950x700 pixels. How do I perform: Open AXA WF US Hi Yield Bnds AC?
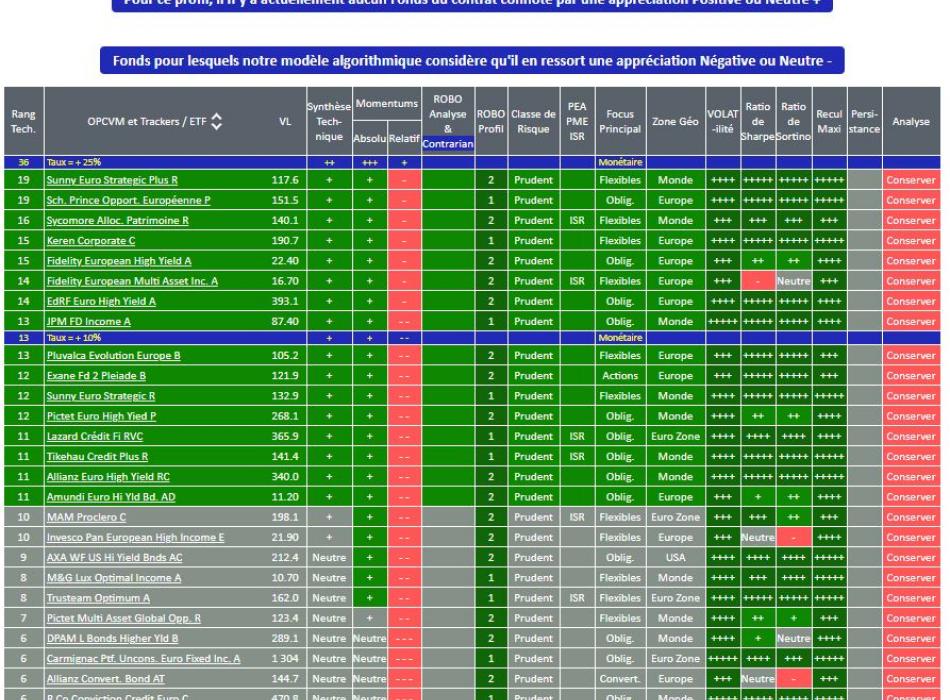115,558
